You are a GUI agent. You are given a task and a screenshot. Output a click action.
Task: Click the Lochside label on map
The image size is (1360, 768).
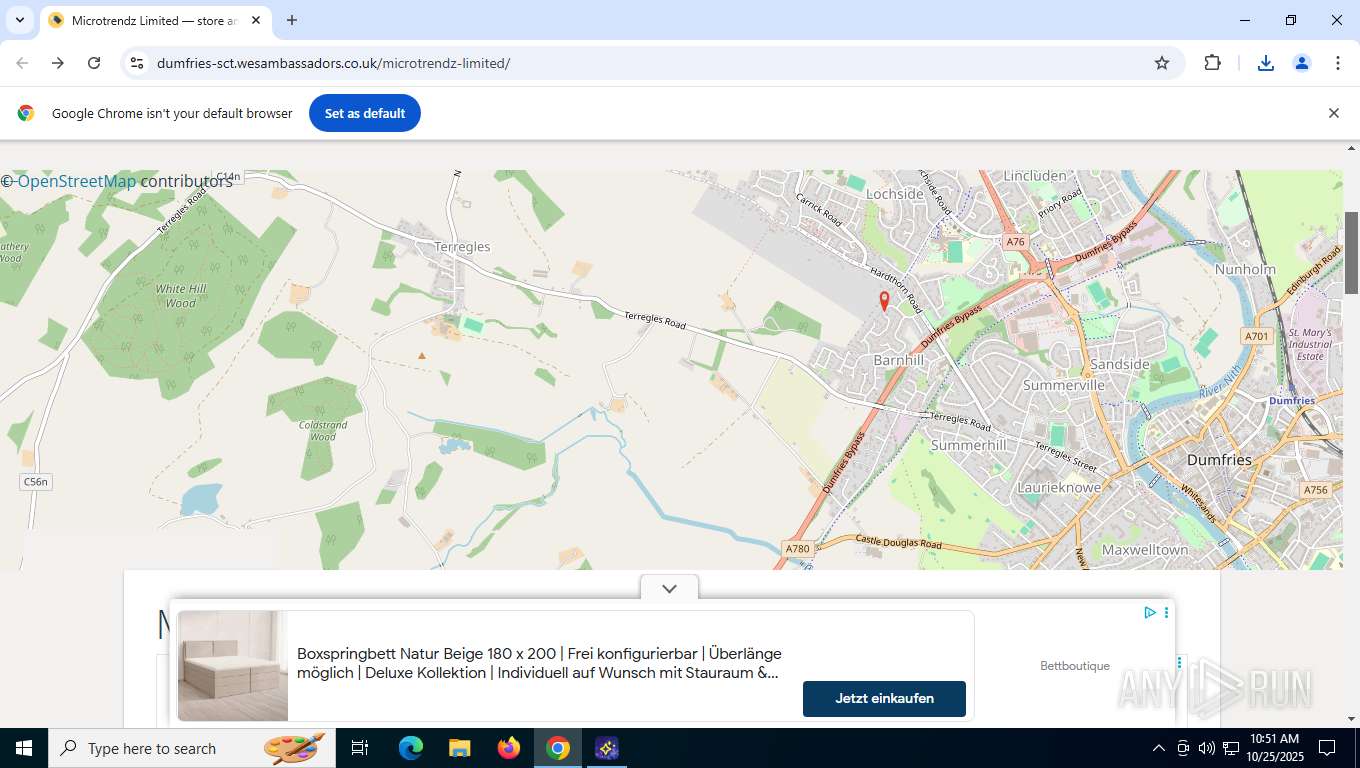895,194
